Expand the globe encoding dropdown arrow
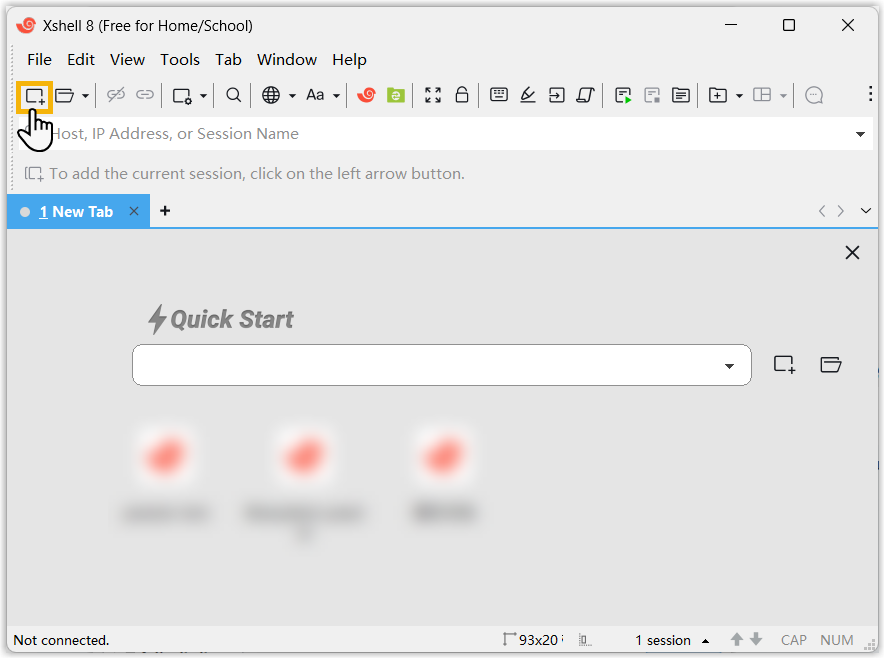The height and width of the screenshot is (659, 885). click(x=292, y=96)
